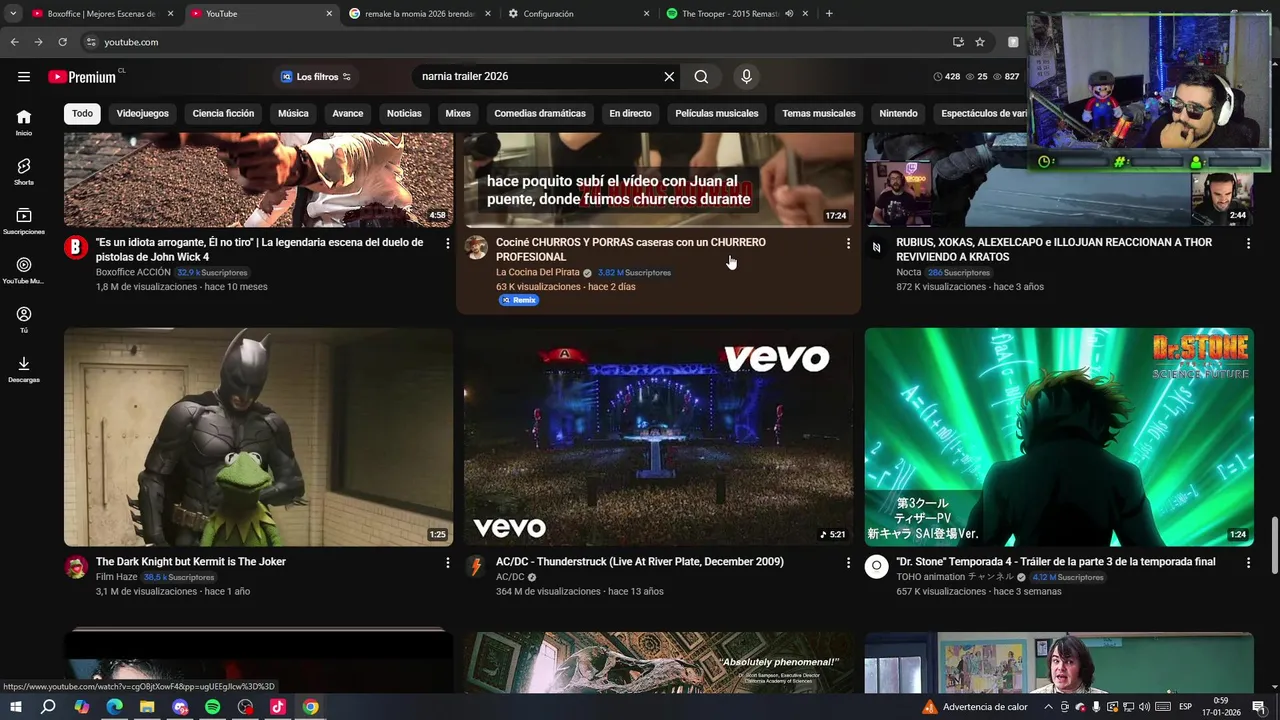Open the AC/DC Thunderstruck vevo thumbnail
This screenshot has width=1280, height=720.
658,437
